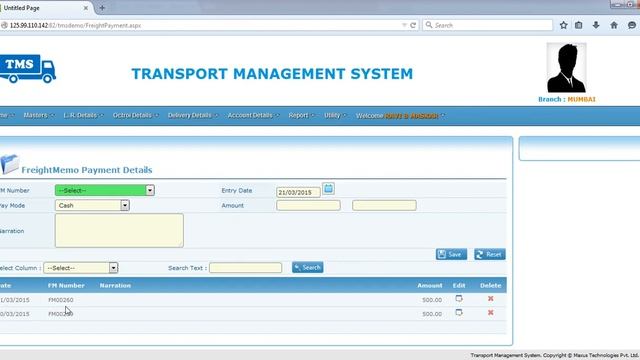This screenshot has width=640, height=360.
Task: Open the Entry Date calendar picker
Action: (328, 189)
